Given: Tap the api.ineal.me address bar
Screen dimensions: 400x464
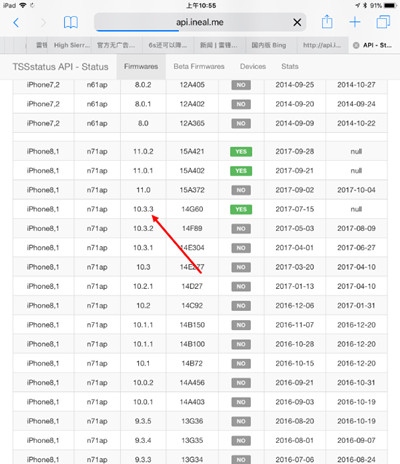Looking at the screenshot, I should pos(200,22).
